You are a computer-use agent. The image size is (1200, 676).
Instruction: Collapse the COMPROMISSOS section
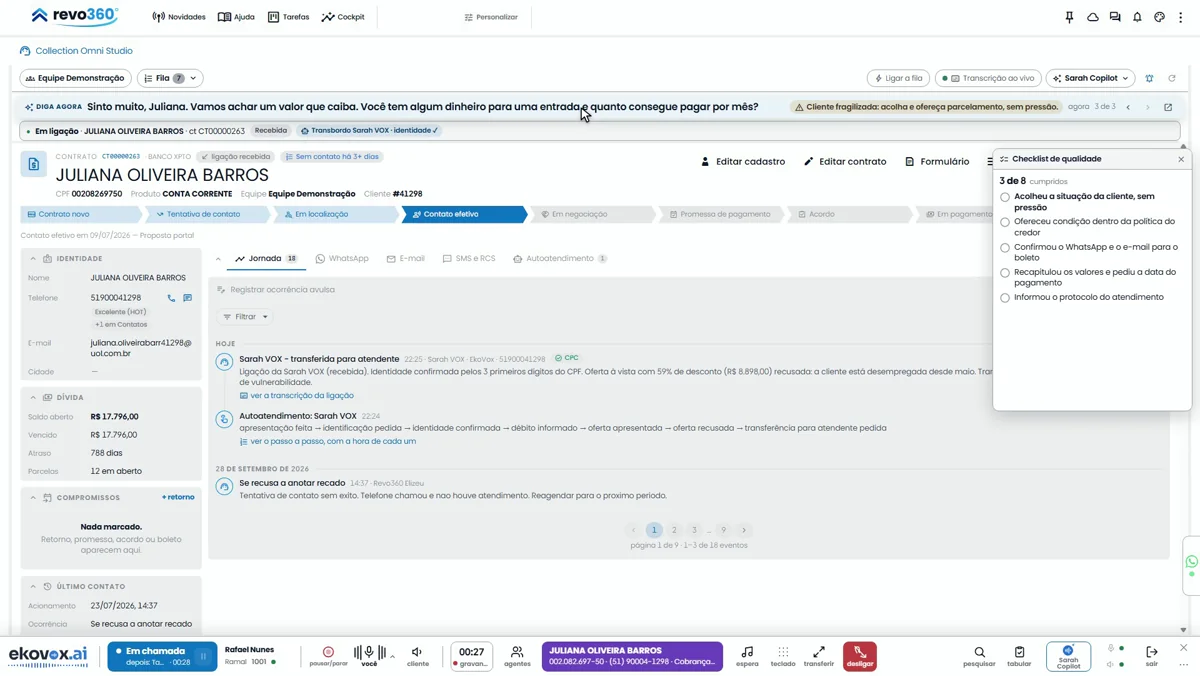tap(32, 498)
